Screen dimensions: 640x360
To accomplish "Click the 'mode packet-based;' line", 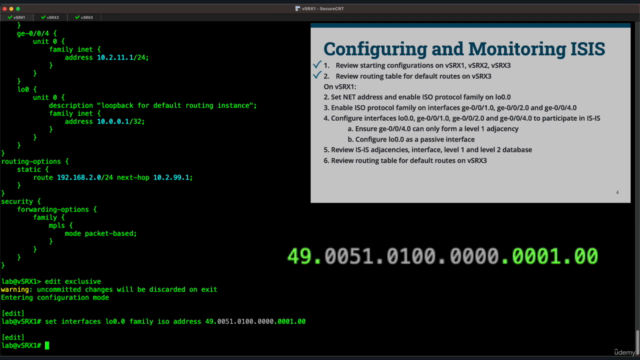I will [x=101, y=233].
